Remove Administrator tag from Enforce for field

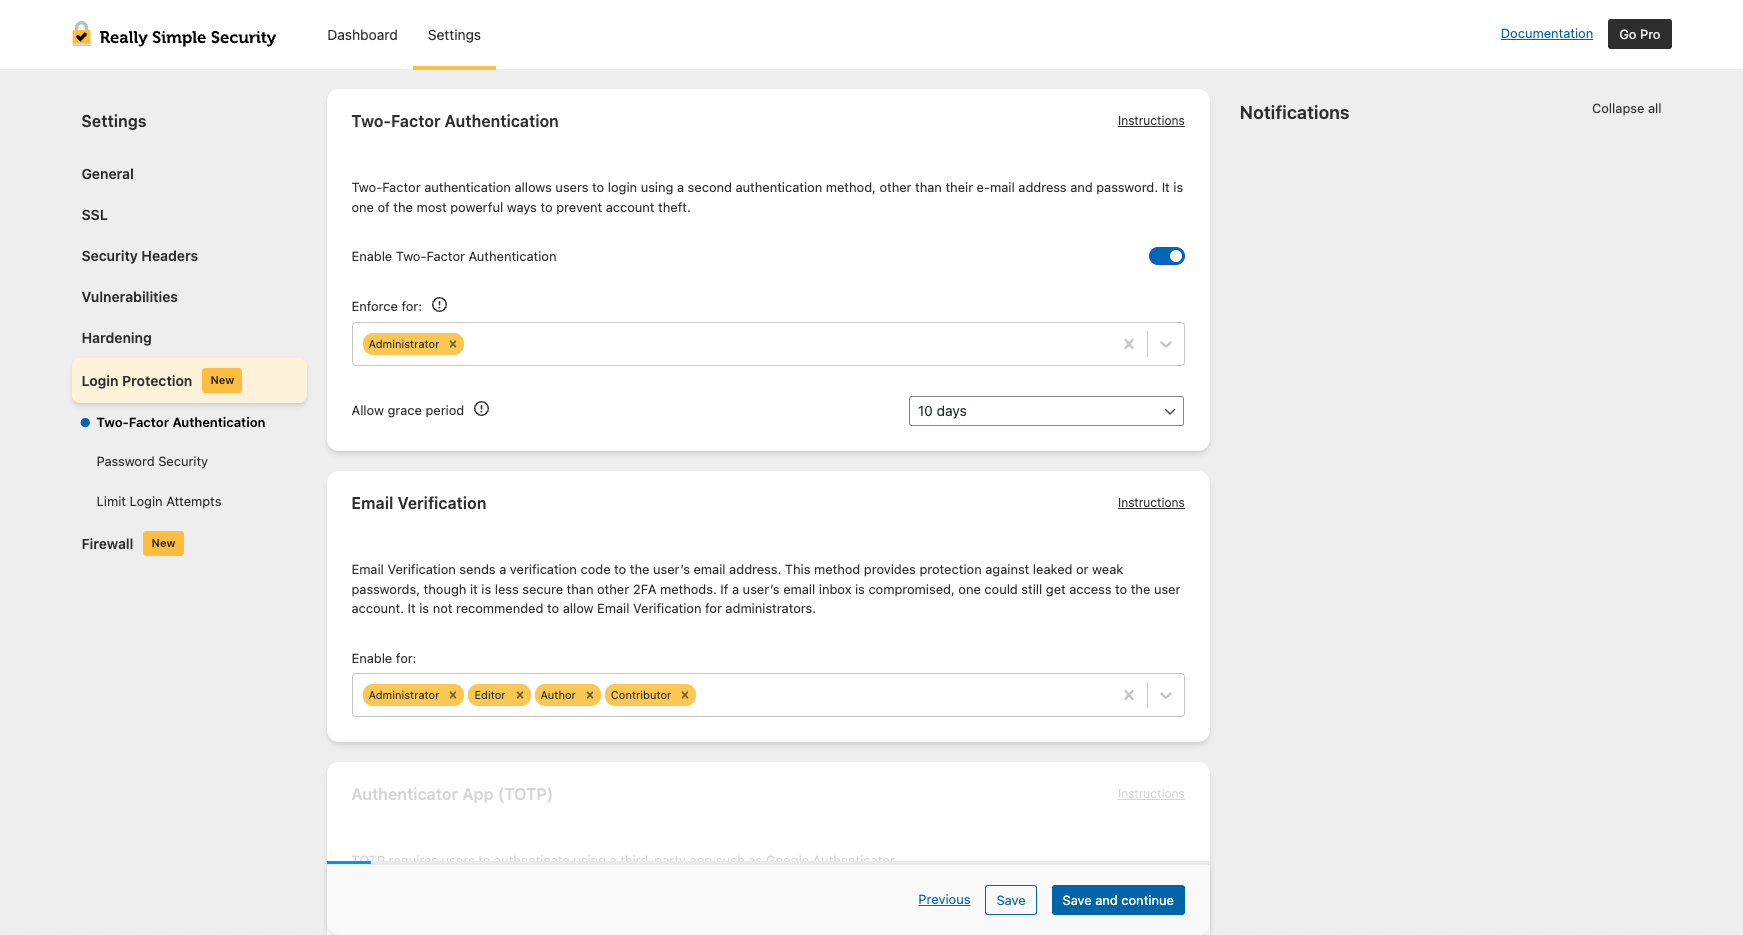click(453, 344)
